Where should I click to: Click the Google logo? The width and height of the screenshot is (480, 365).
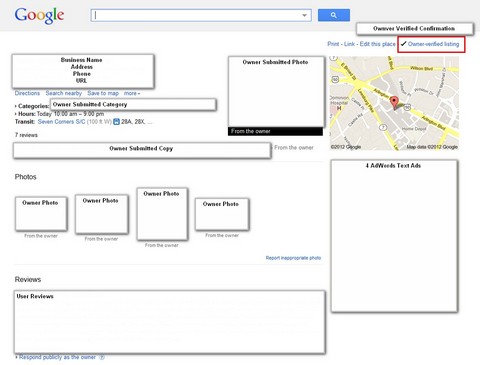(39, 15)
